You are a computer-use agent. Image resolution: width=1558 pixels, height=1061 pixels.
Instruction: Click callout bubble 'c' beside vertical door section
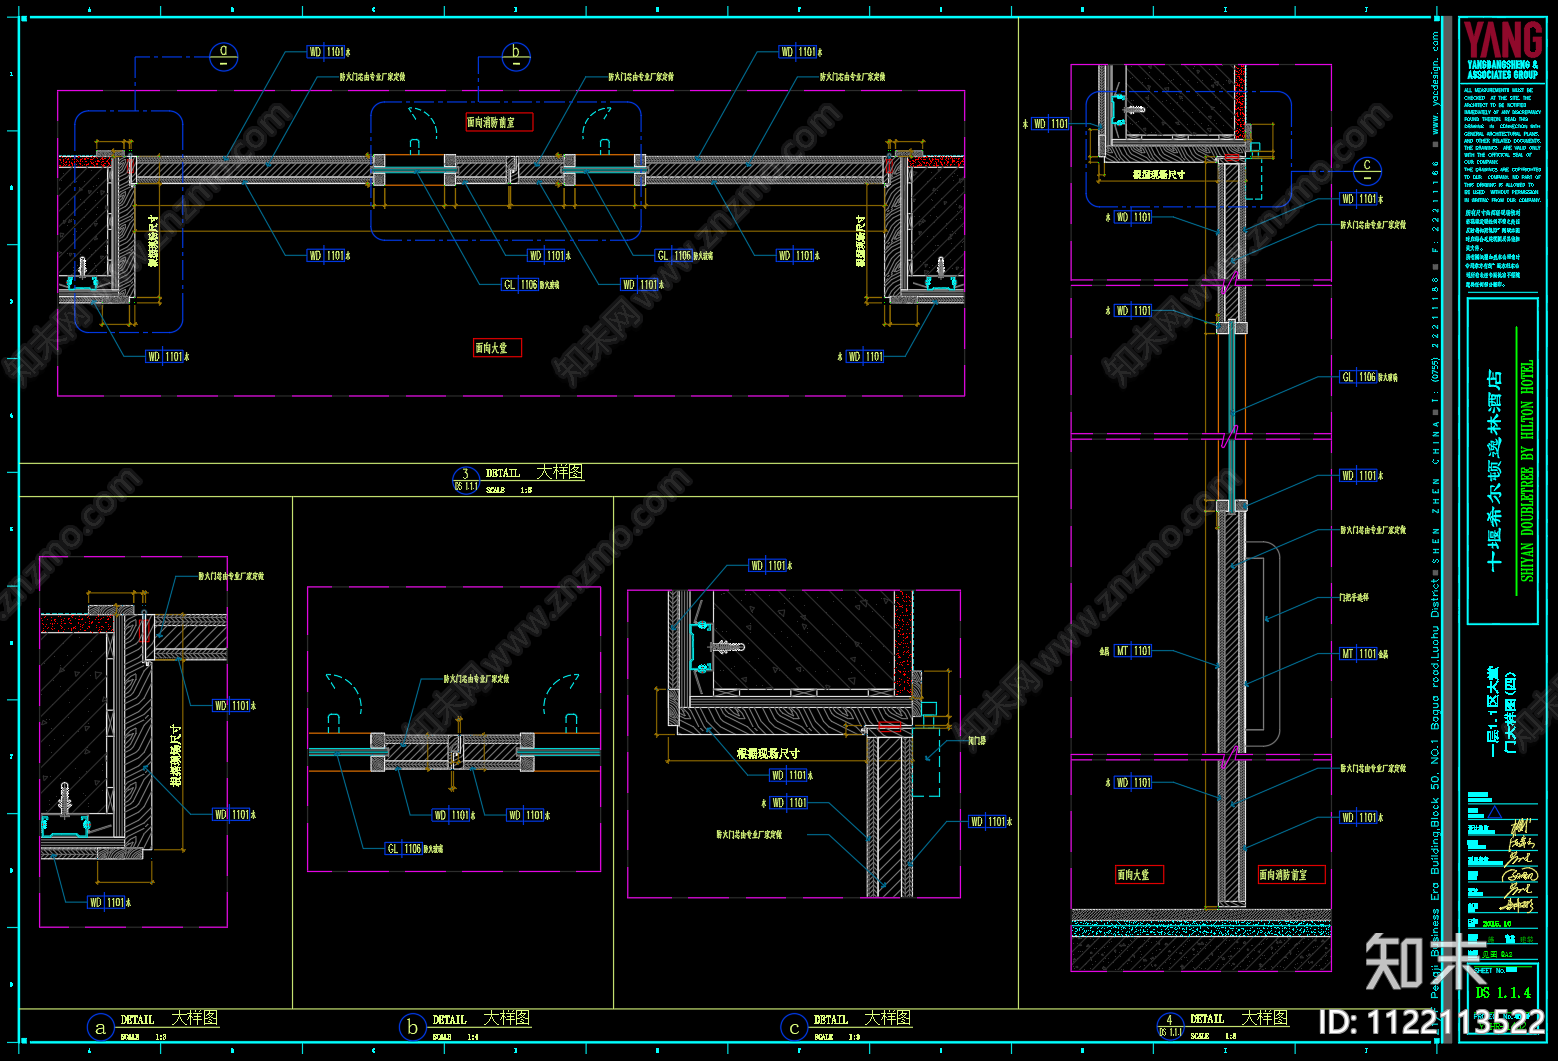(x=1367, y=169)
